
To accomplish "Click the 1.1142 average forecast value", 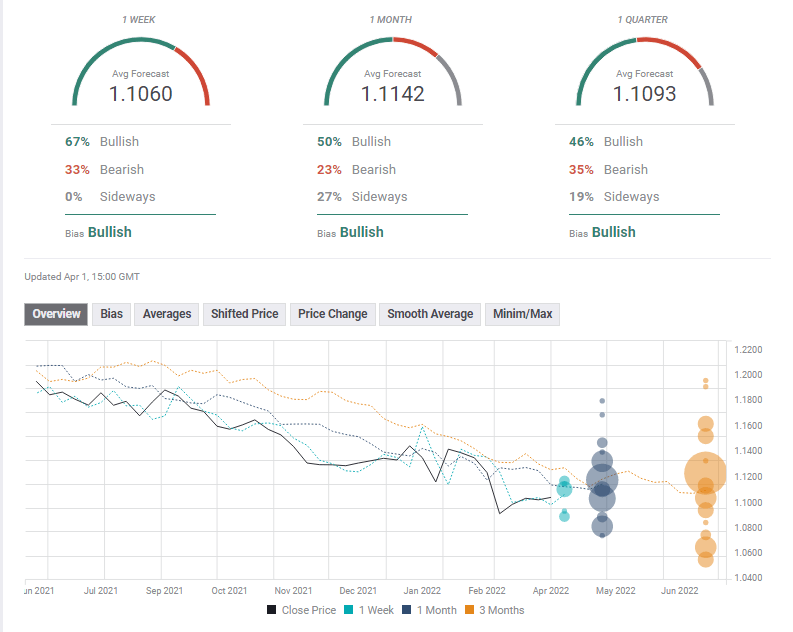I will tap(393, 94).
